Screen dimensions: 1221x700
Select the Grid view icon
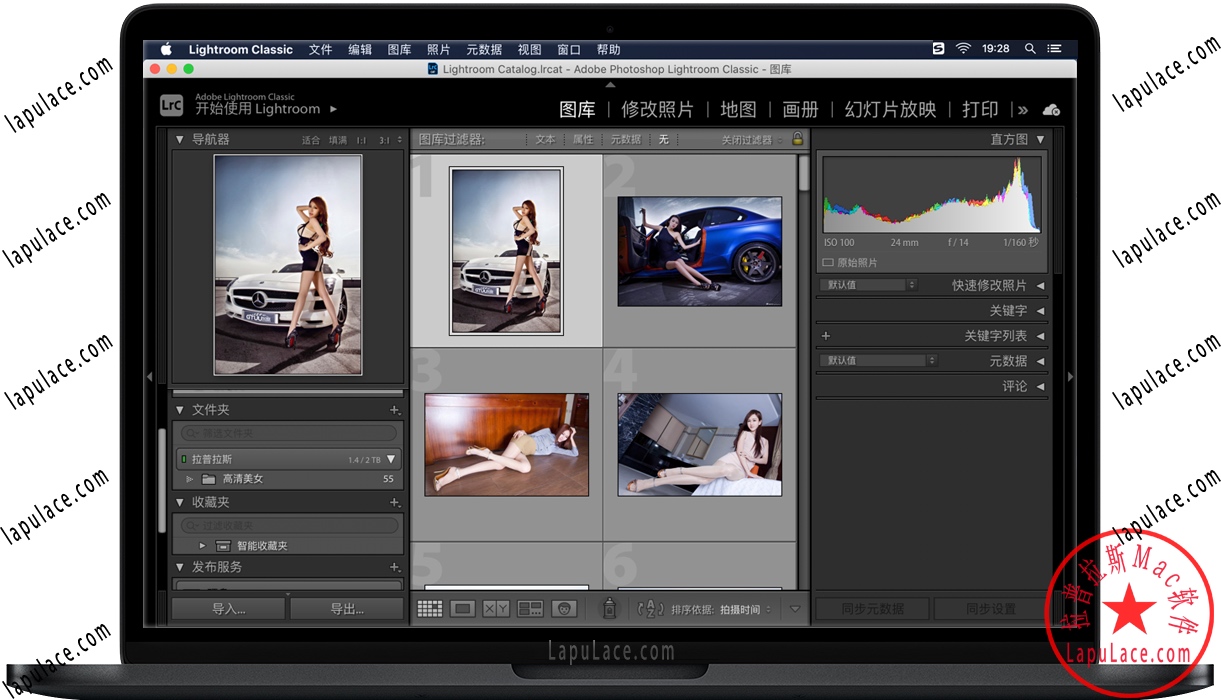(430, 608)
